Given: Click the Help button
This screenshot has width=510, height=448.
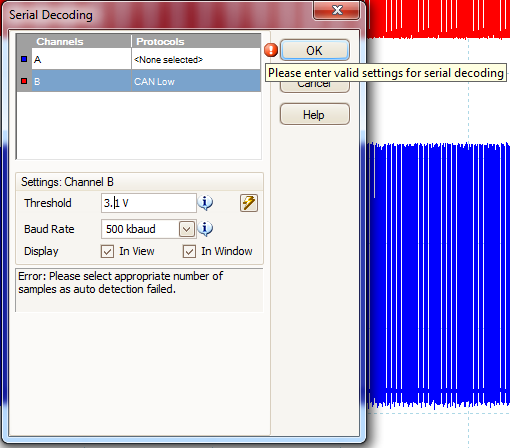Looking at the screenshot, I should click(x=315, y=114).
